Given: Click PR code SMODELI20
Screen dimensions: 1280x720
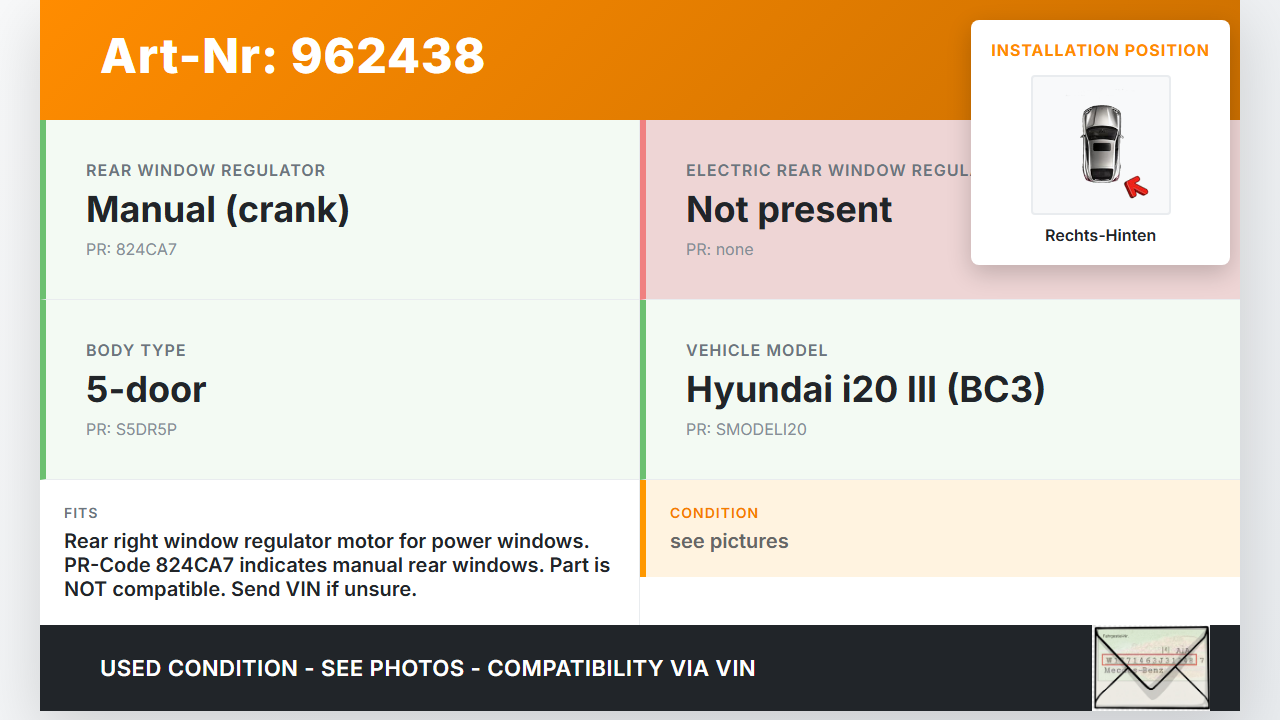Looking at the screenshot, I should pos(746,430).
